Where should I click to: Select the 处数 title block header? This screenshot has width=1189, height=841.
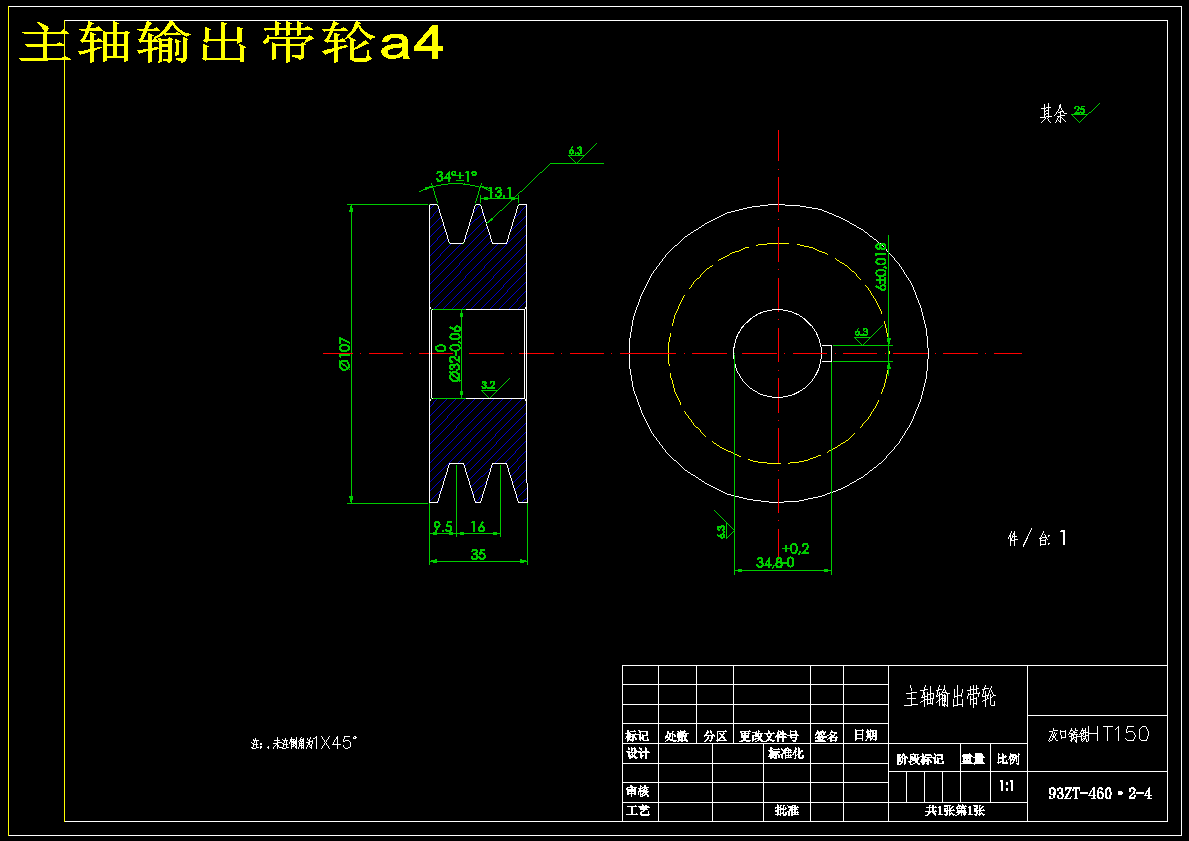pos(676,736)
